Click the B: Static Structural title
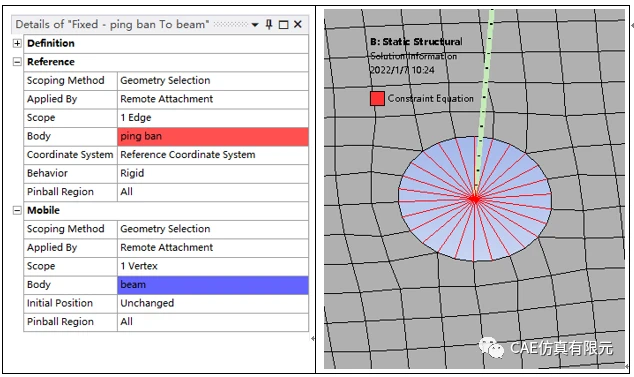The image size is (634, 377). 416,42
